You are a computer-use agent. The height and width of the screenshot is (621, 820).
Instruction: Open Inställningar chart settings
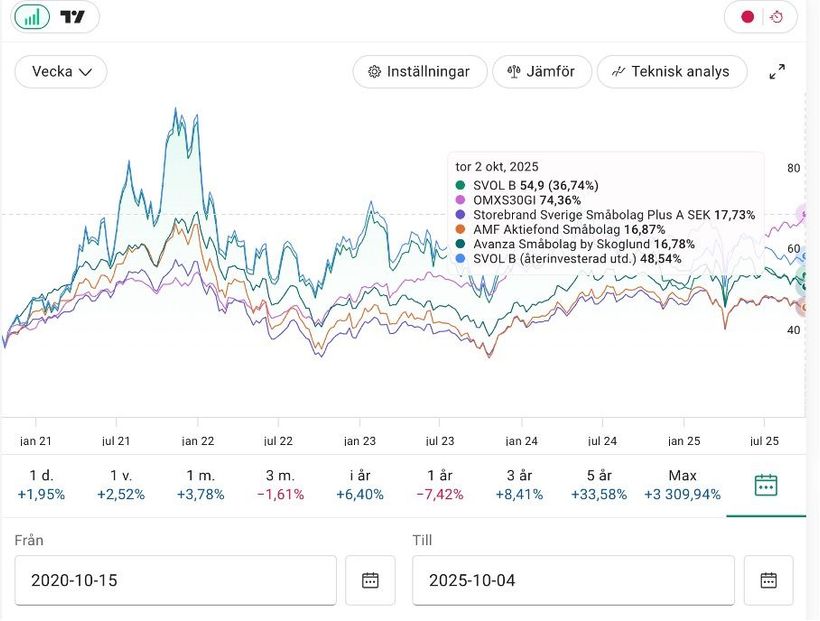coord(419,72)
